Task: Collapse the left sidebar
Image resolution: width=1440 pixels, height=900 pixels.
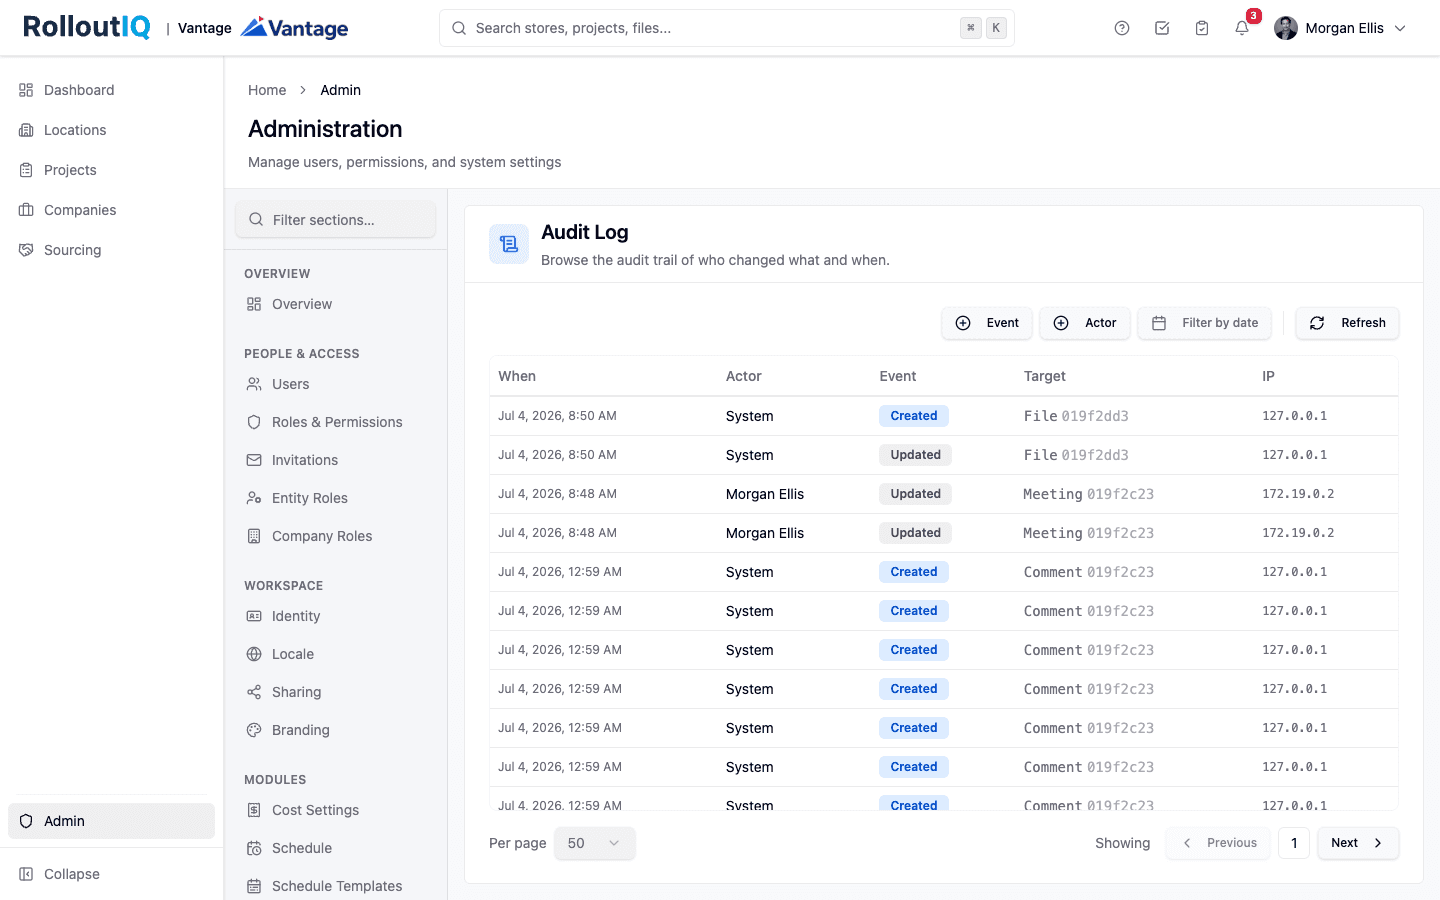Action: pos(111,874)
